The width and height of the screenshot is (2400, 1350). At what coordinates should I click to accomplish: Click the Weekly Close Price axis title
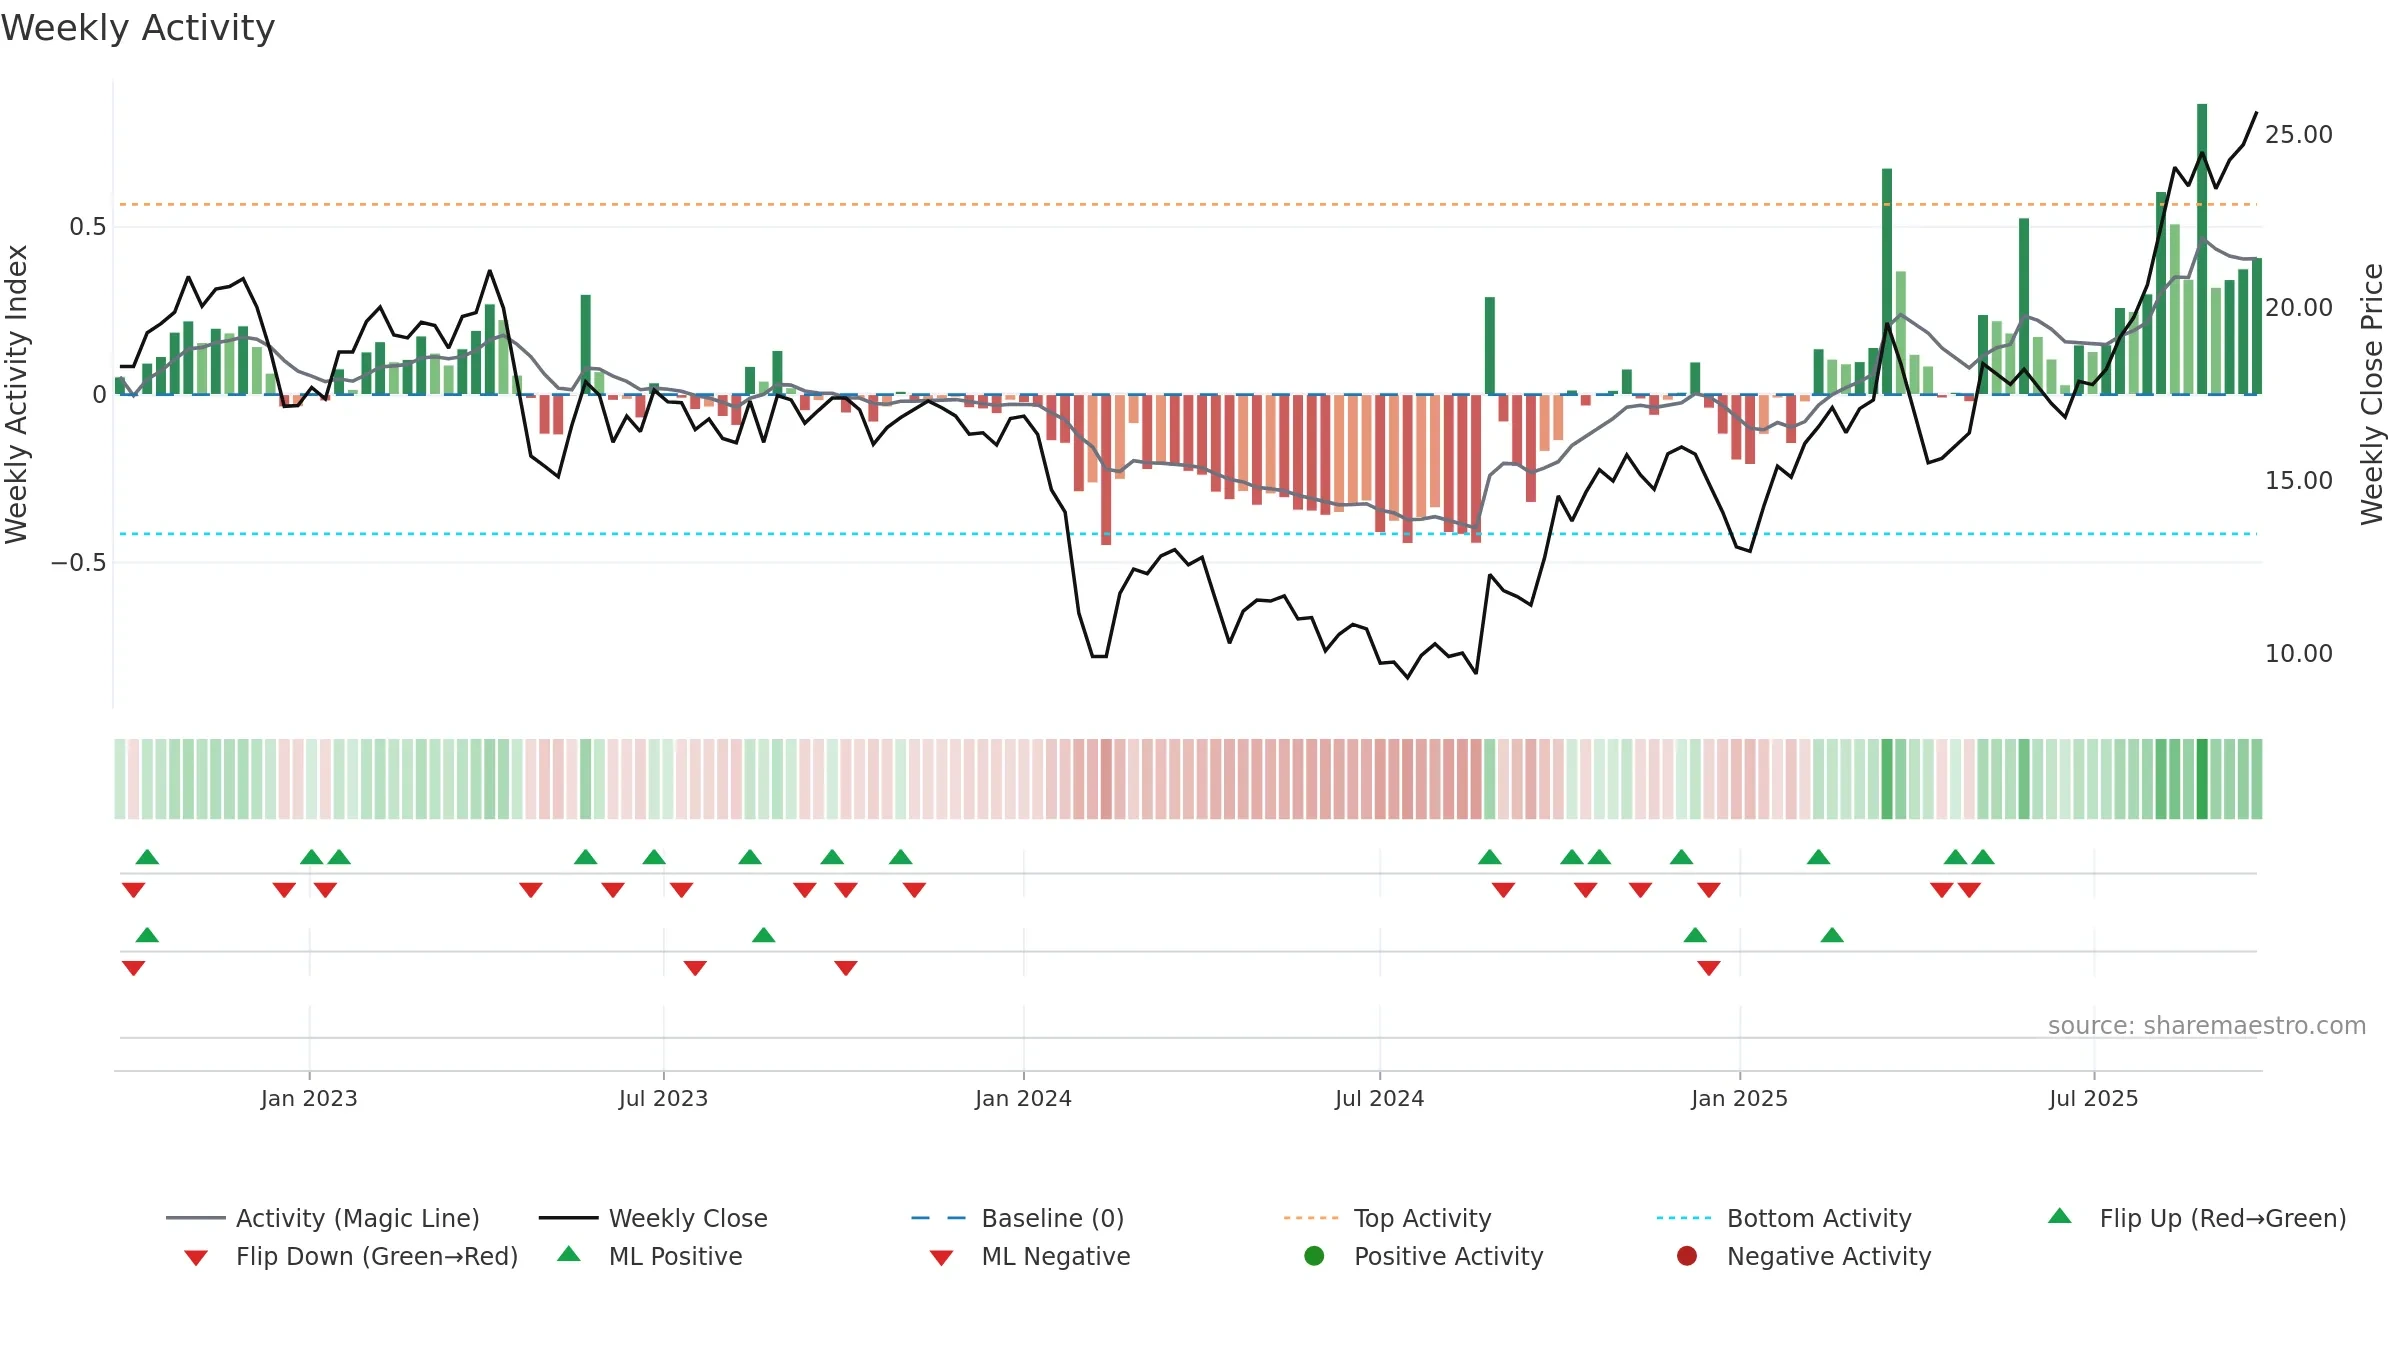(2372, 394)
